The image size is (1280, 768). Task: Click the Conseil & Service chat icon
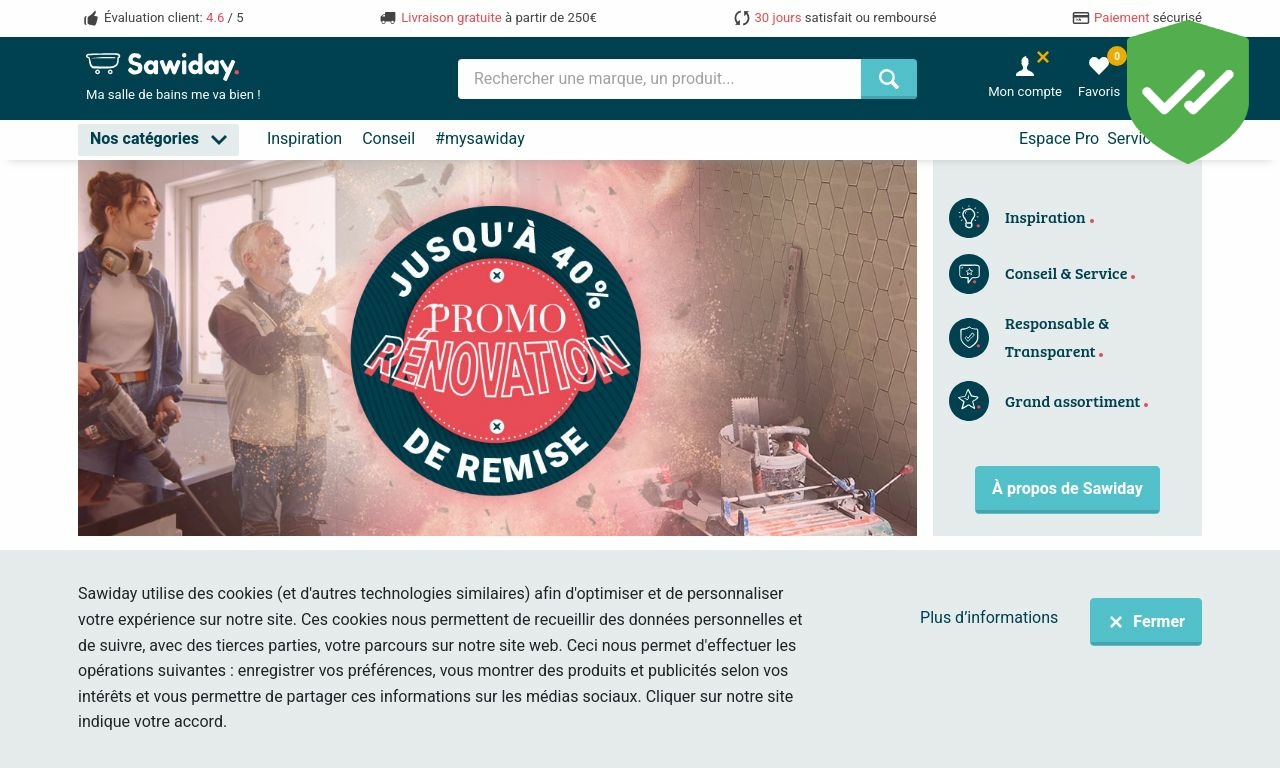point(969,274)
